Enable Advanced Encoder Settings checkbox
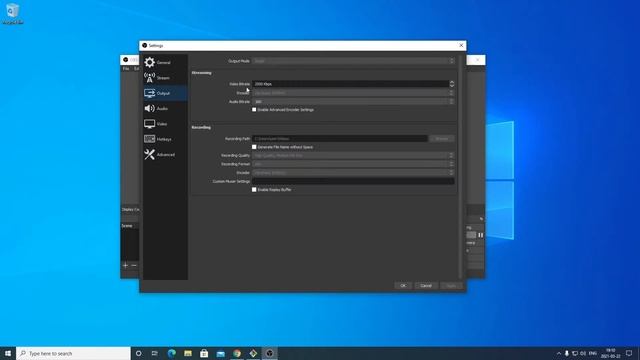 pos(254,110)
